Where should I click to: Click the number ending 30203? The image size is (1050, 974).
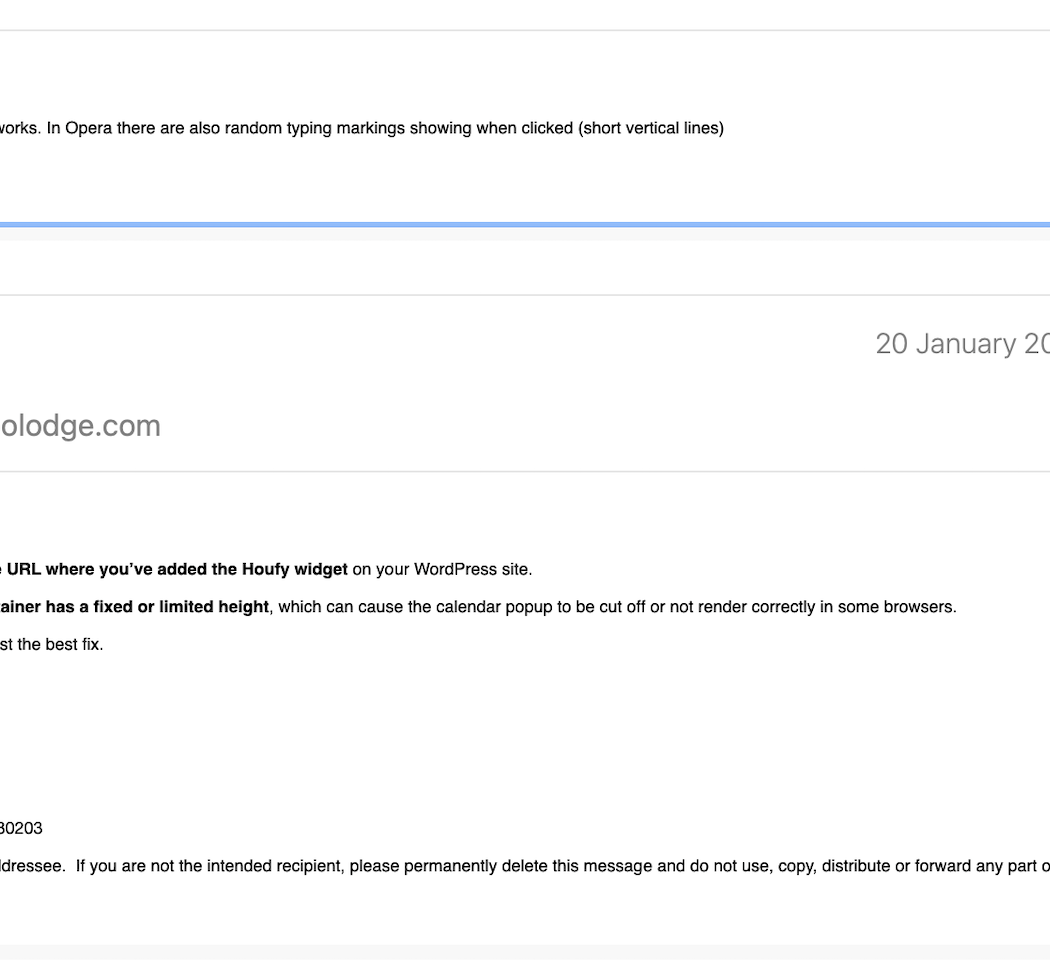tap(21, 829)
